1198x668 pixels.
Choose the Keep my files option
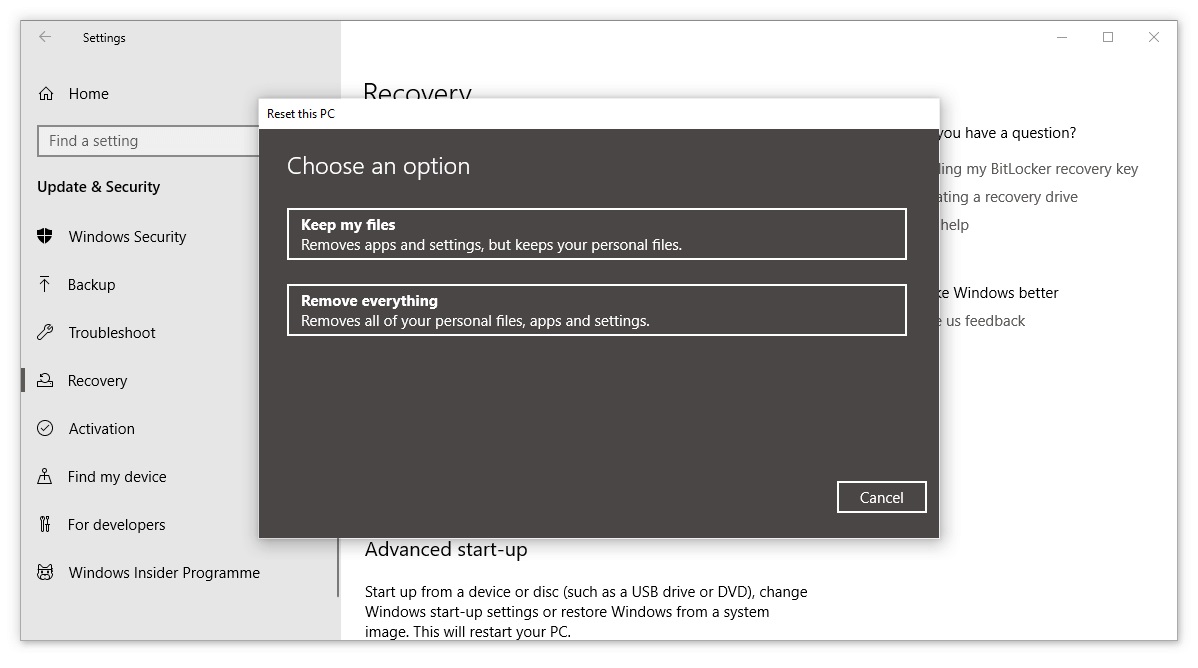[596, 234]
